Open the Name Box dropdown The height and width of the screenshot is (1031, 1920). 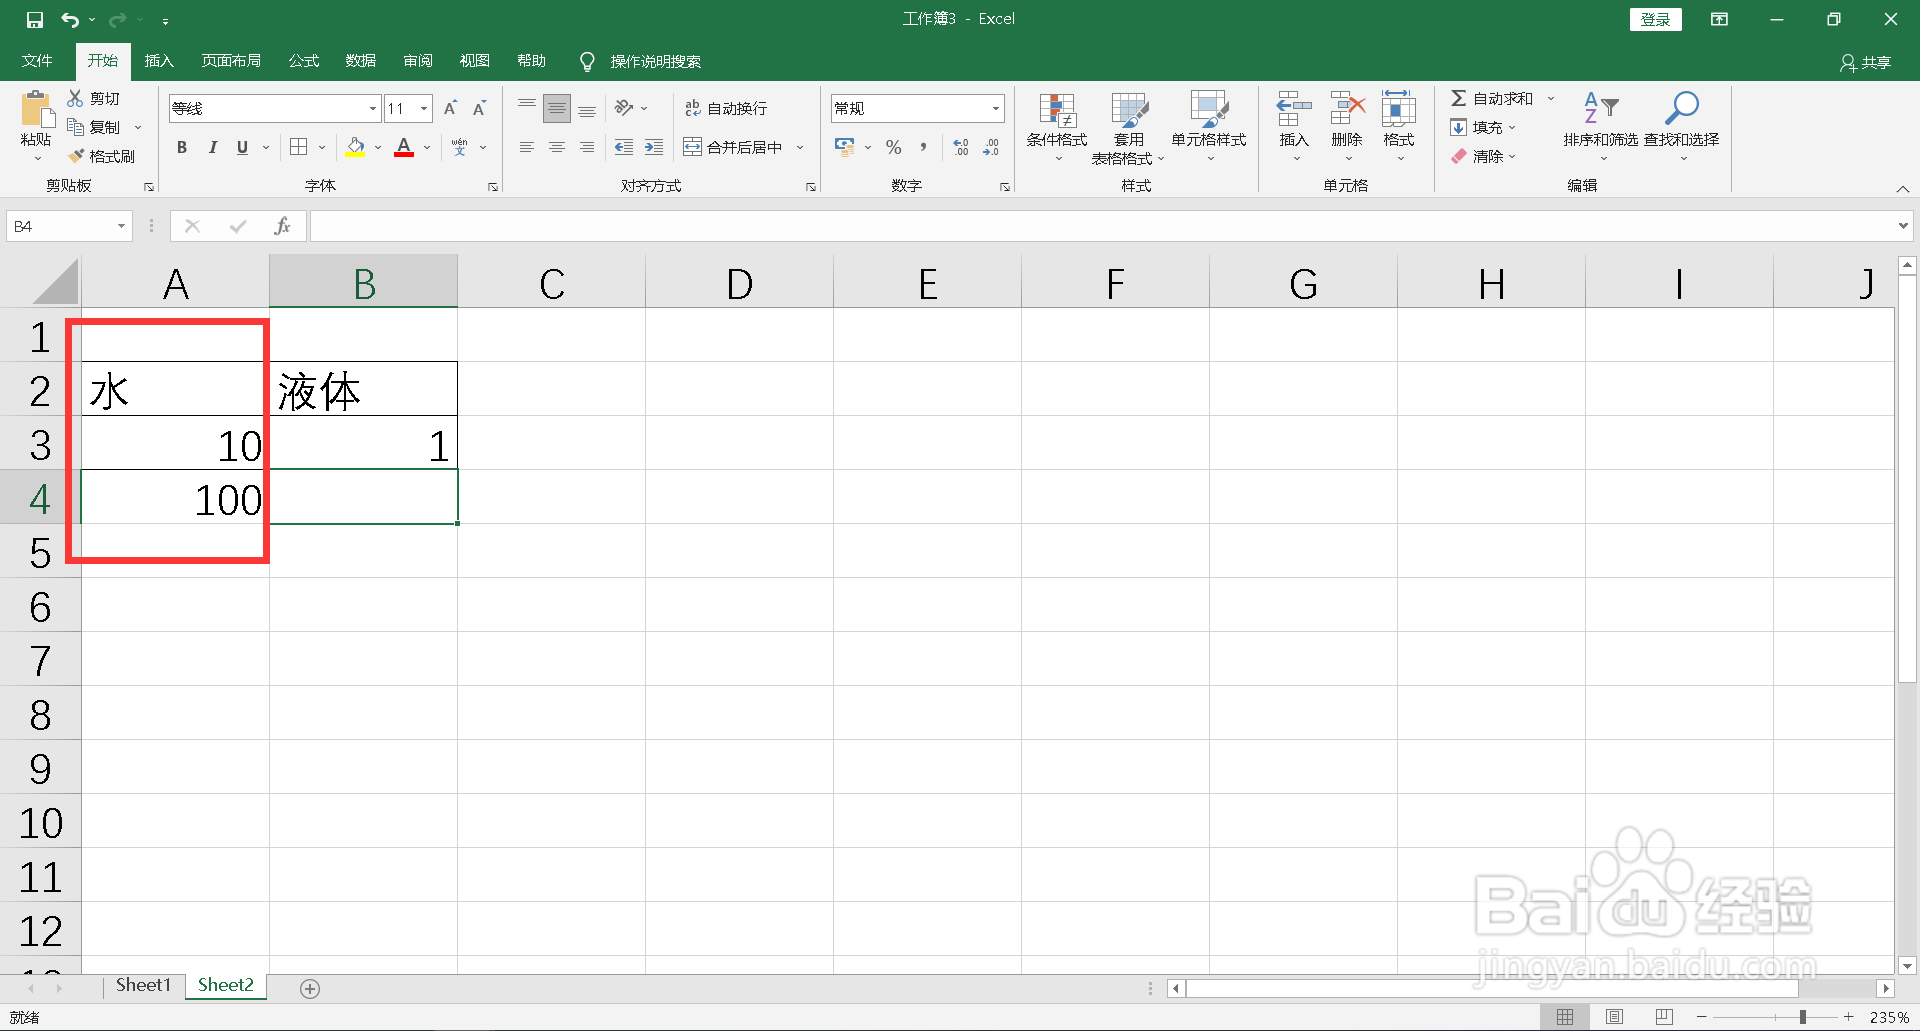pos(121,227)
